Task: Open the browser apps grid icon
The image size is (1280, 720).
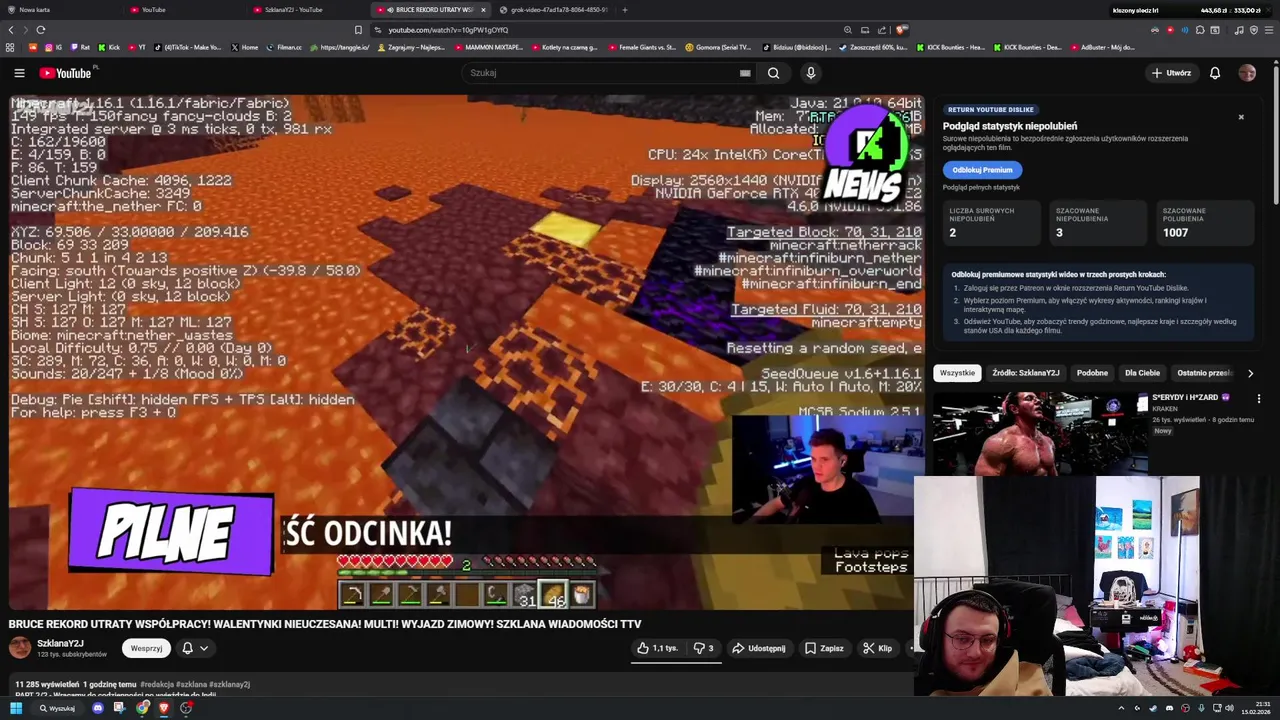Action: [10, 47]
